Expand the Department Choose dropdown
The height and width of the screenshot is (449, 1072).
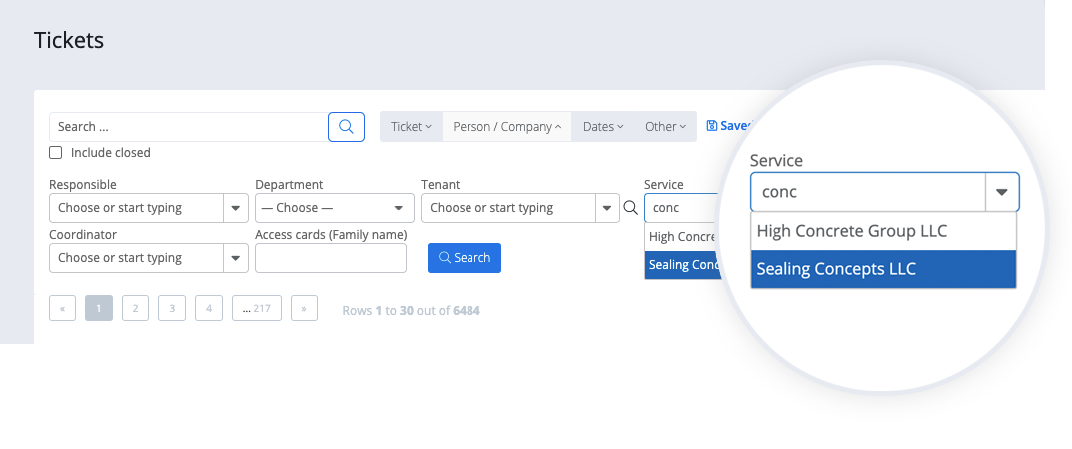335,208
